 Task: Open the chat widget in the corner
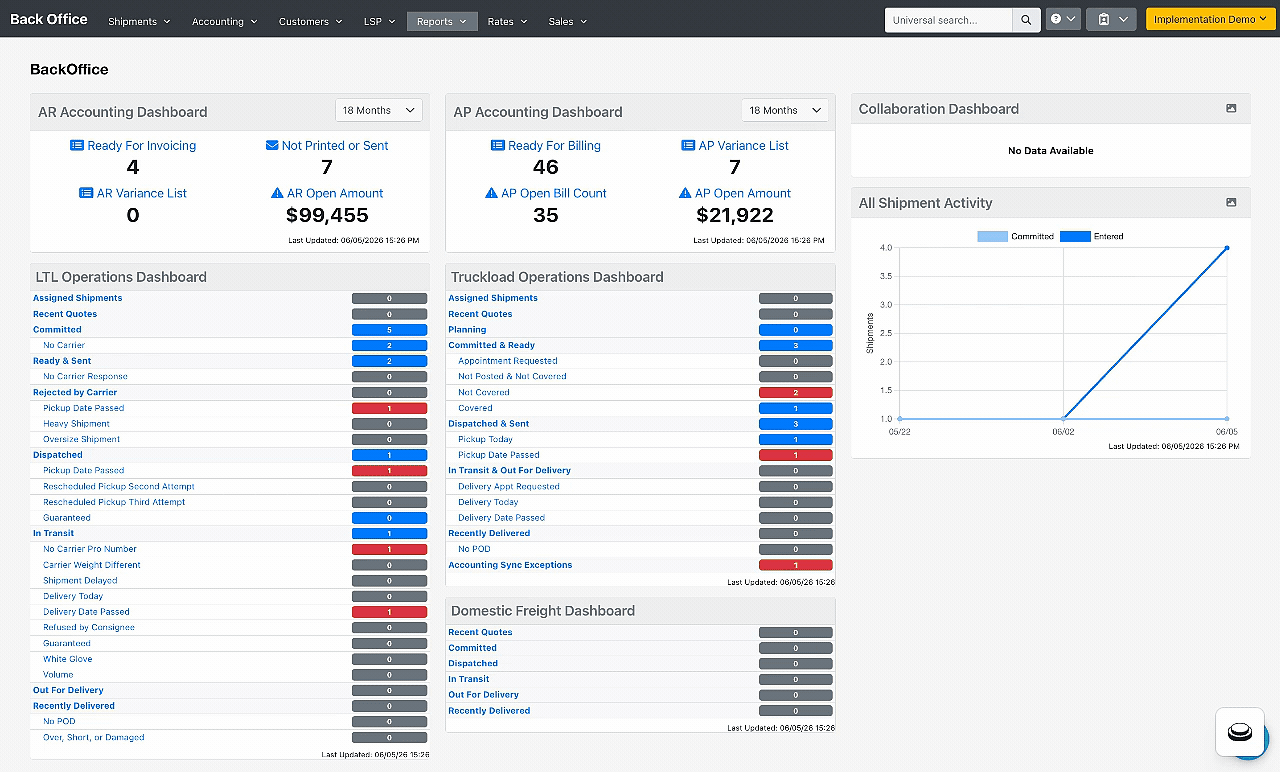[x=1240, y=732]
